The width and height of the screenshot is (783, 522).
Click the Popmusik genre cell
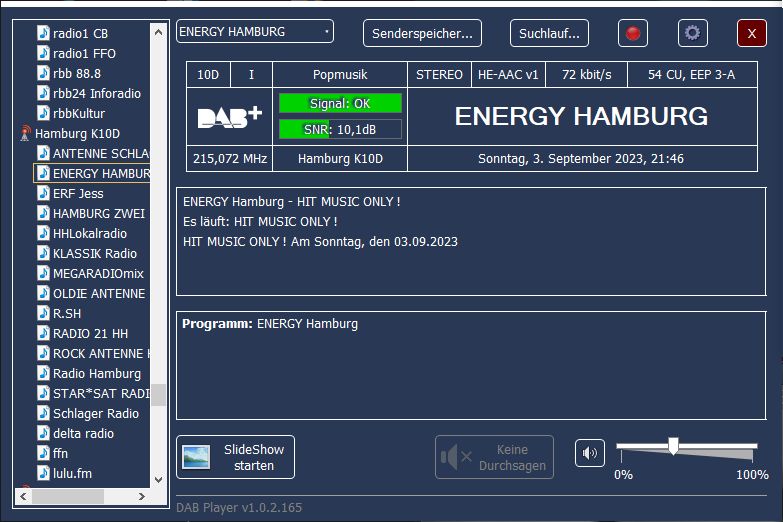pos(340,75)
